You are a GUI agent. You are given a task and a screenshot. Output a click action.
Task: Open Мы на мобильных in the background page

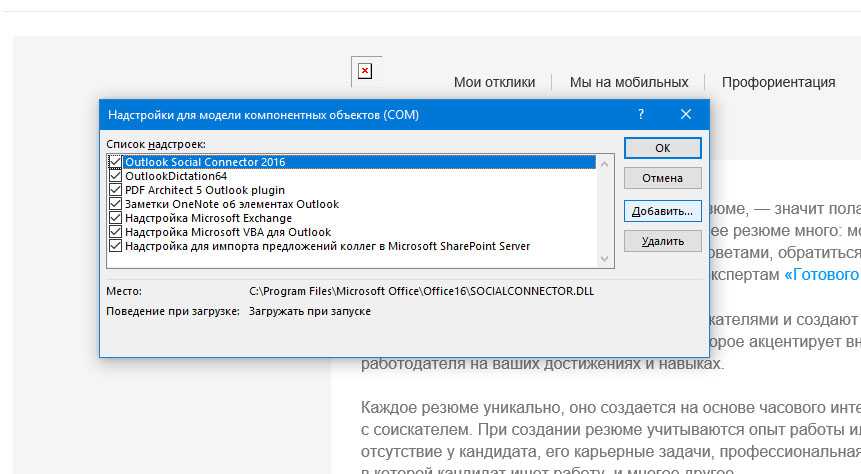[629, 82]
